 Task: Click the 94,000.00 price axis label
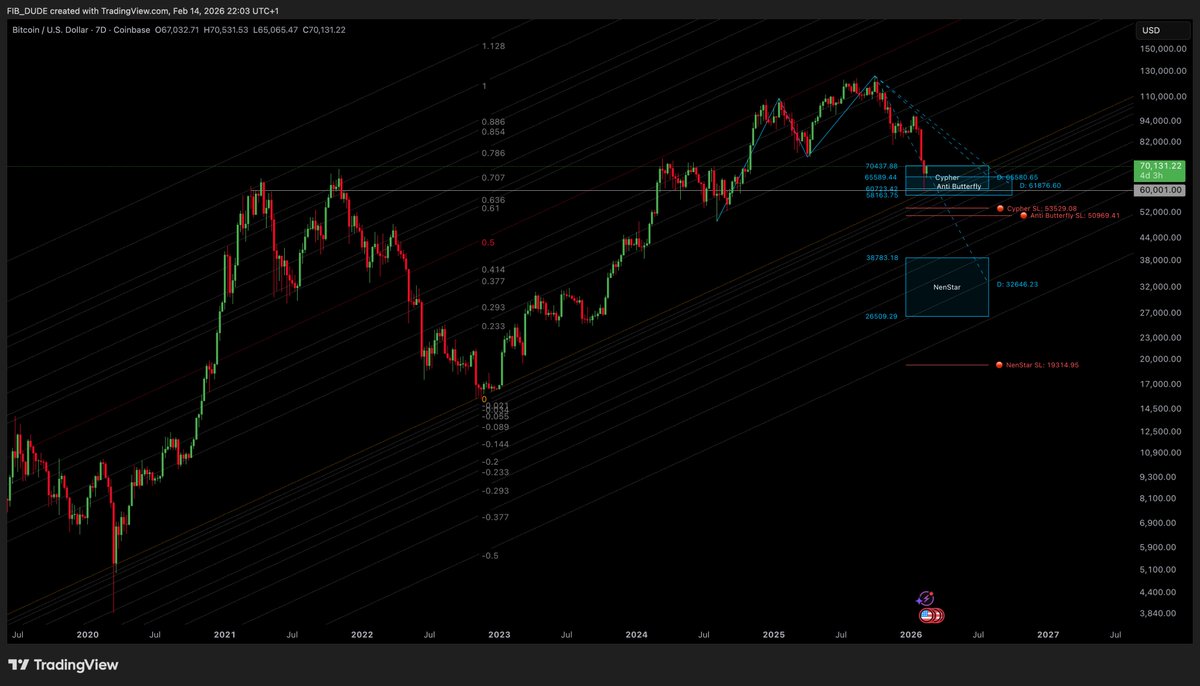1161,121
